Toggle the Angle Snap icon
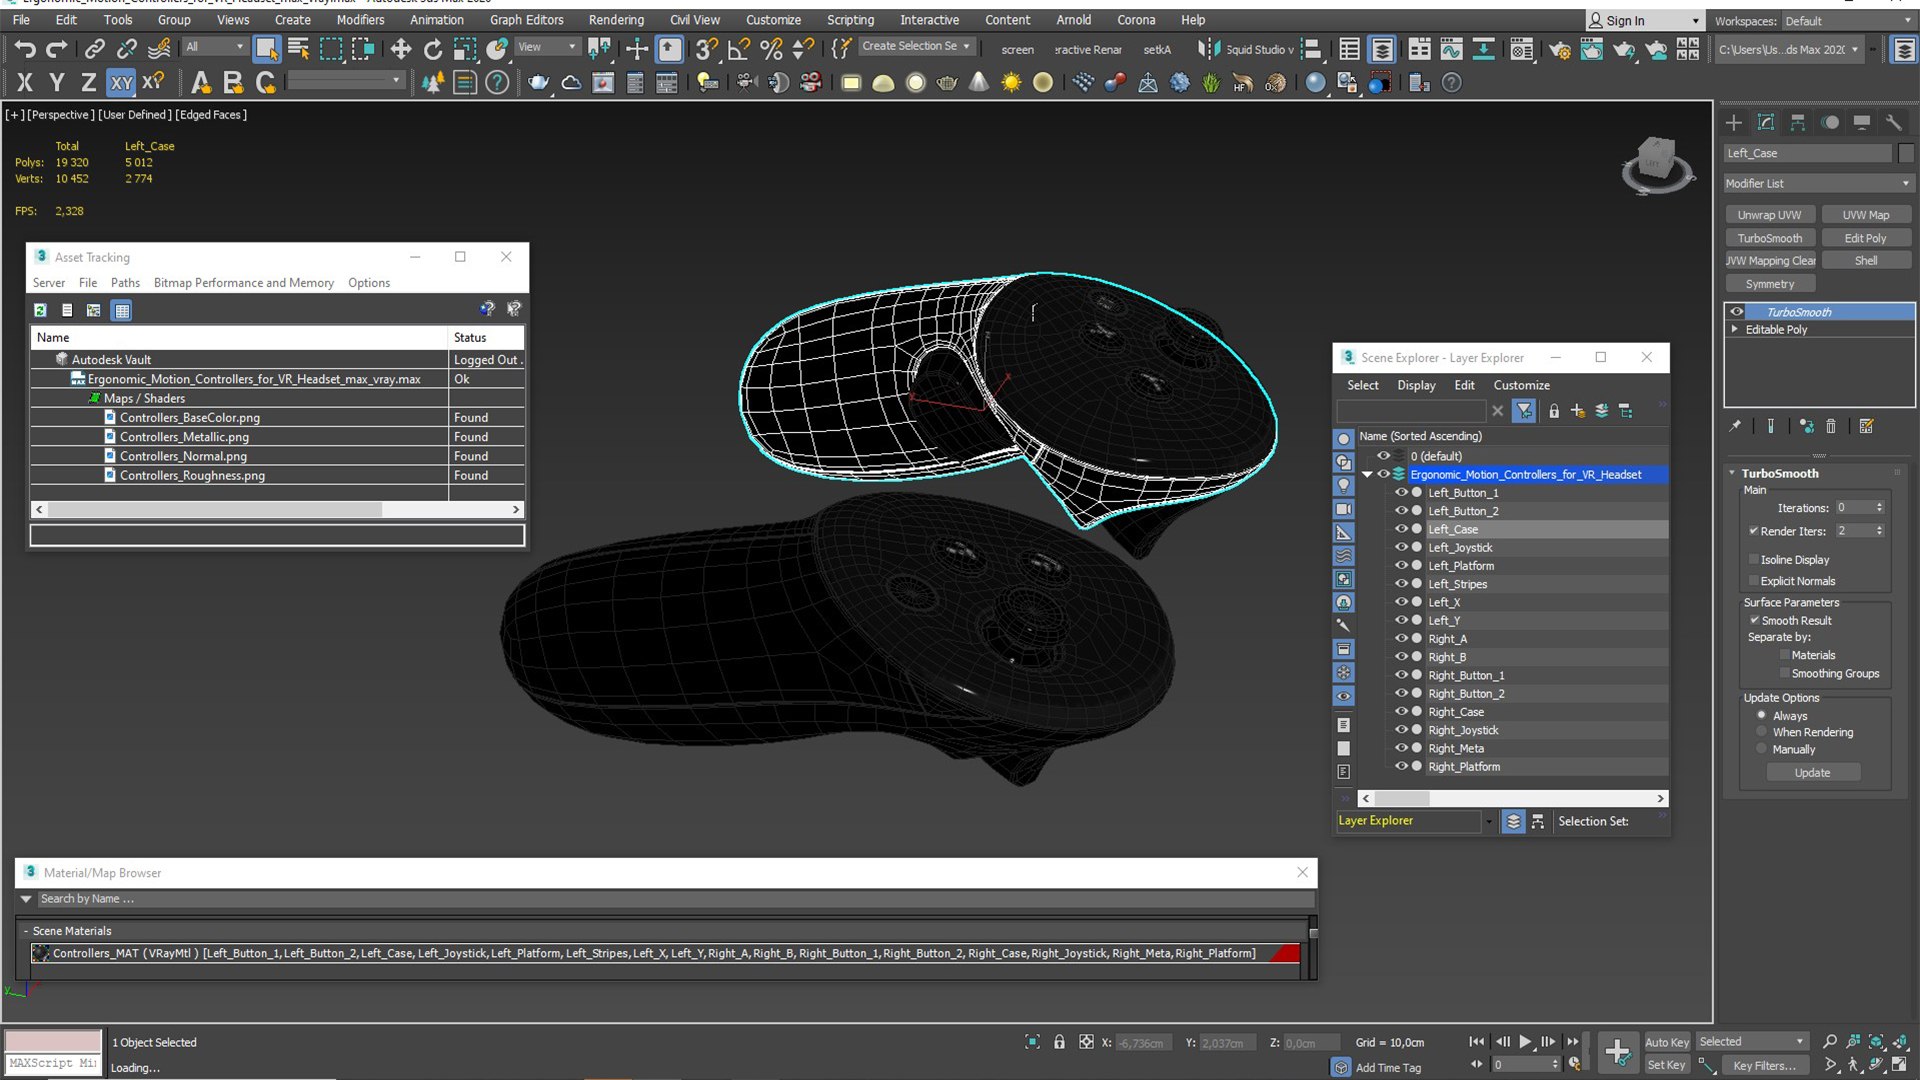 point(739,48)
